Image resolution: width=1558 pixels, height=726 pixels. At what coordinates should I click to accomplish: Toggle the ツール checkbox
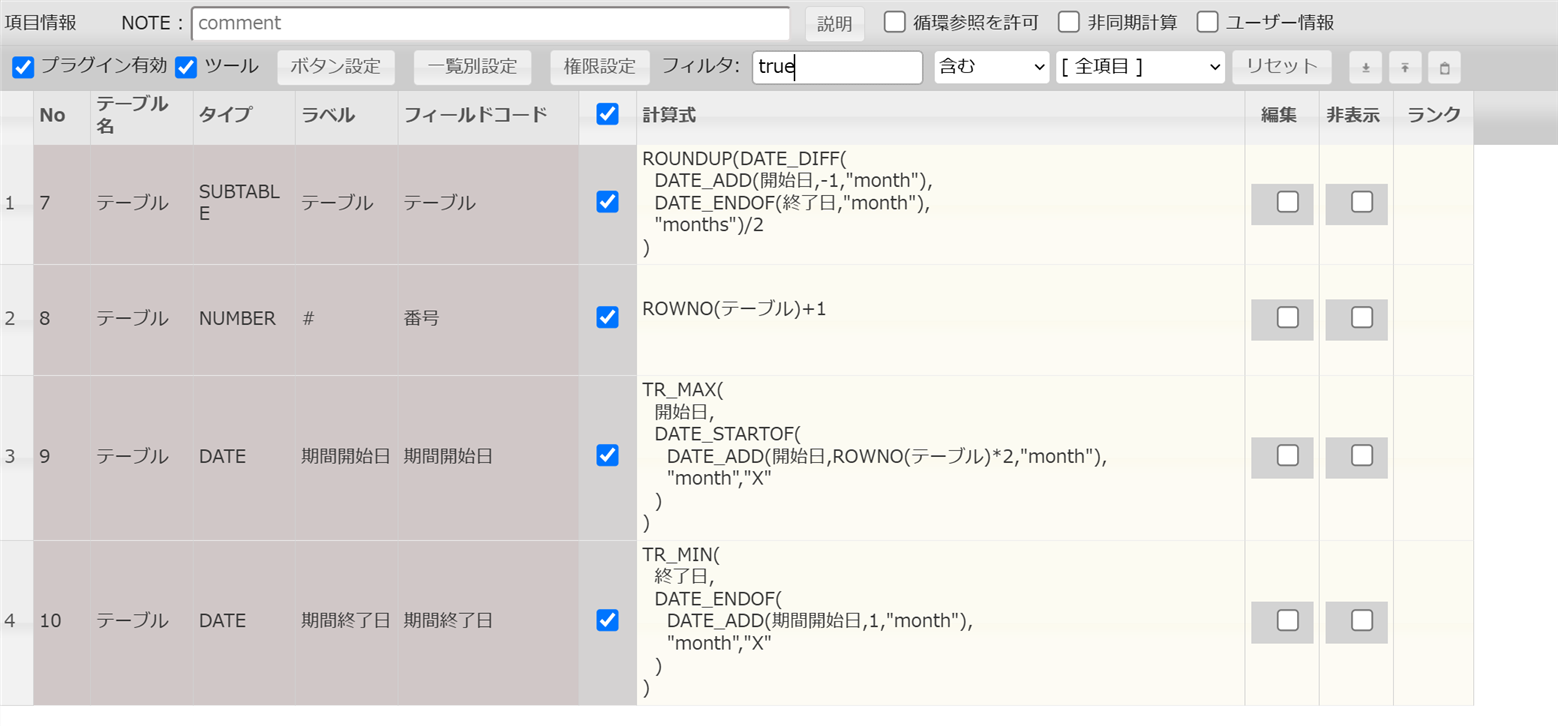tap(186, 67)
